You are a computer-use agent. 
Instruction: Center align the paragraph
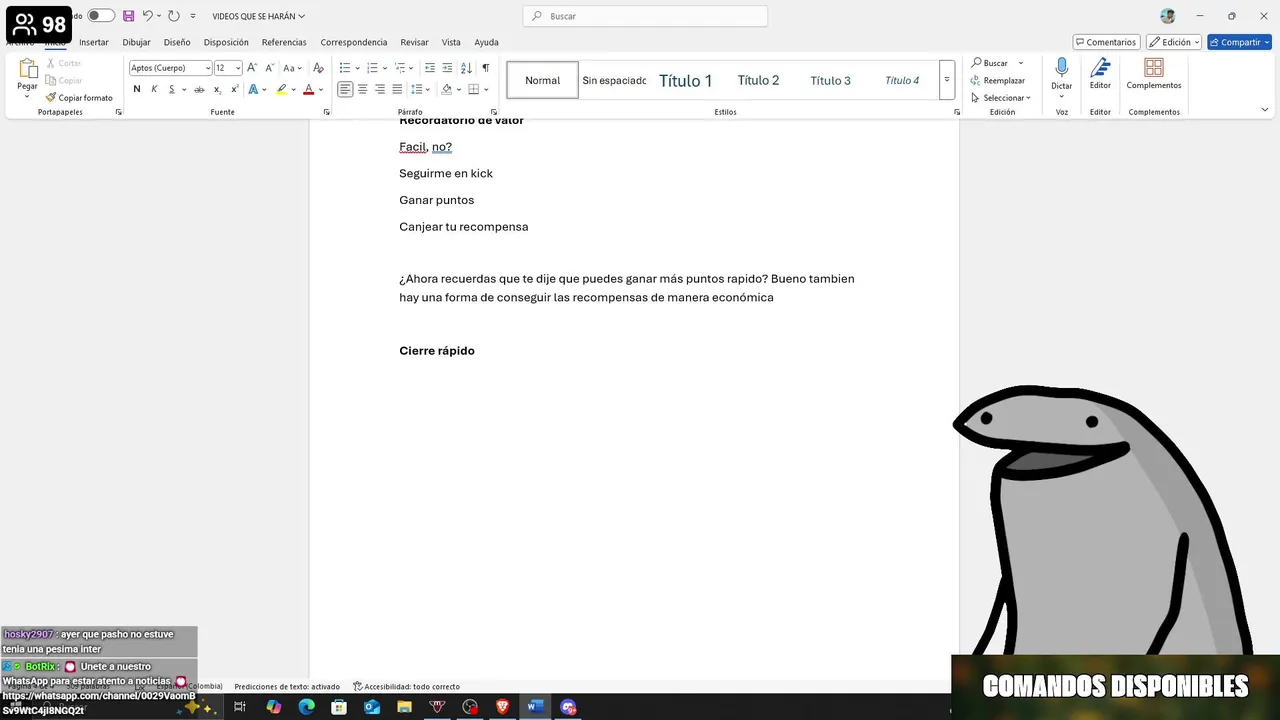tap(362, 89)
